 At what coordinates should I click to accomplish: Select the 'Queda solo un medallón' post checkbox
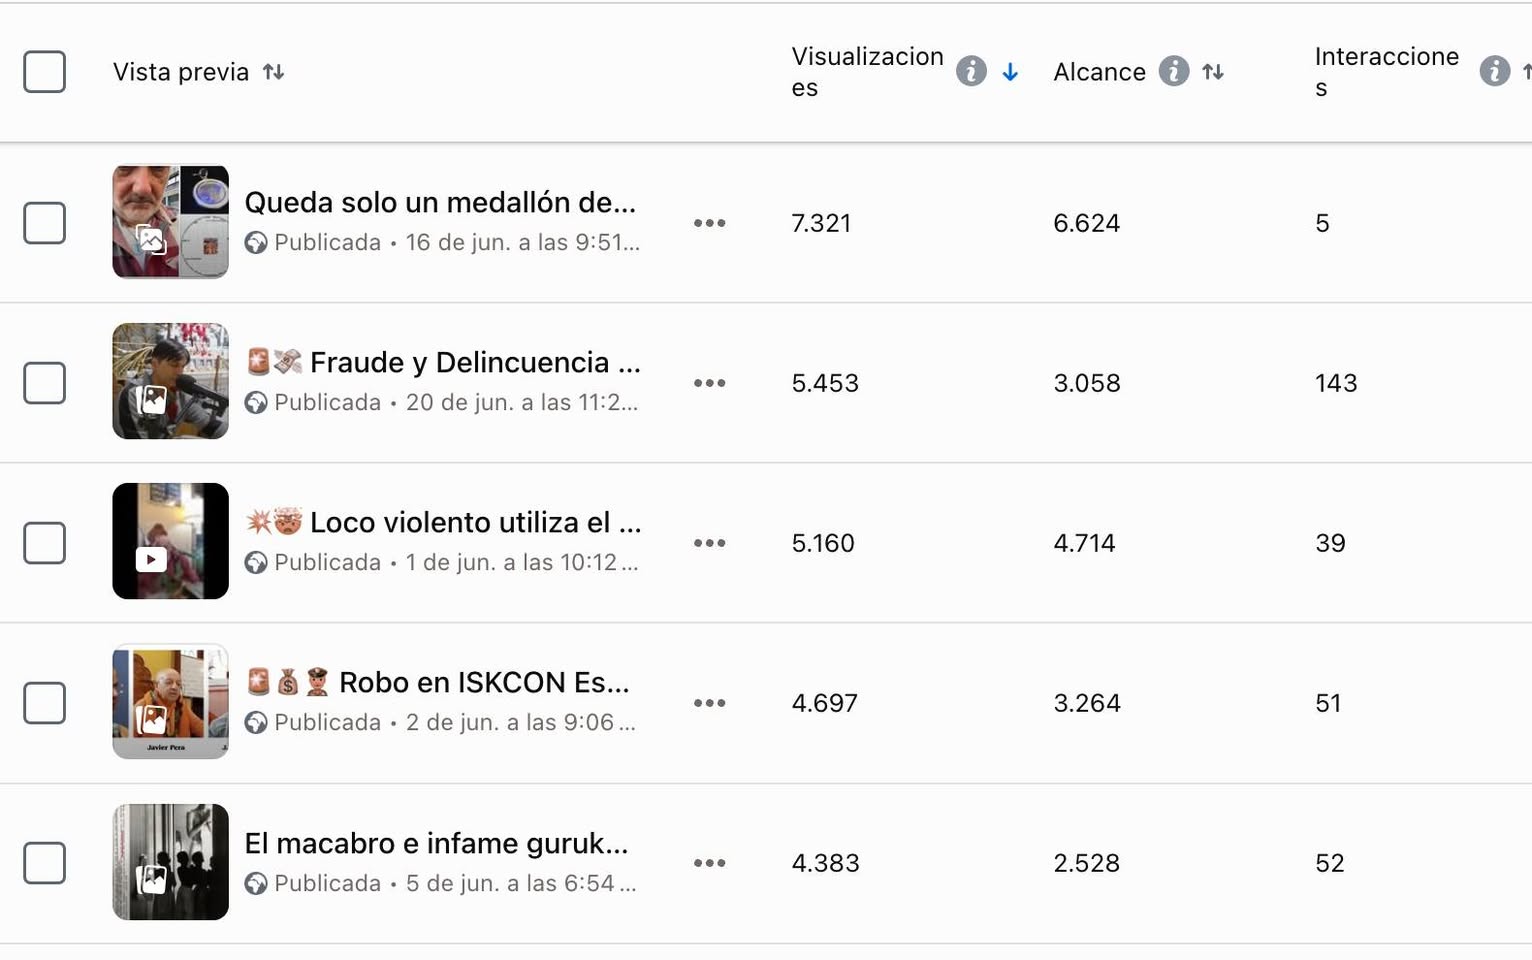click(45, 223)
